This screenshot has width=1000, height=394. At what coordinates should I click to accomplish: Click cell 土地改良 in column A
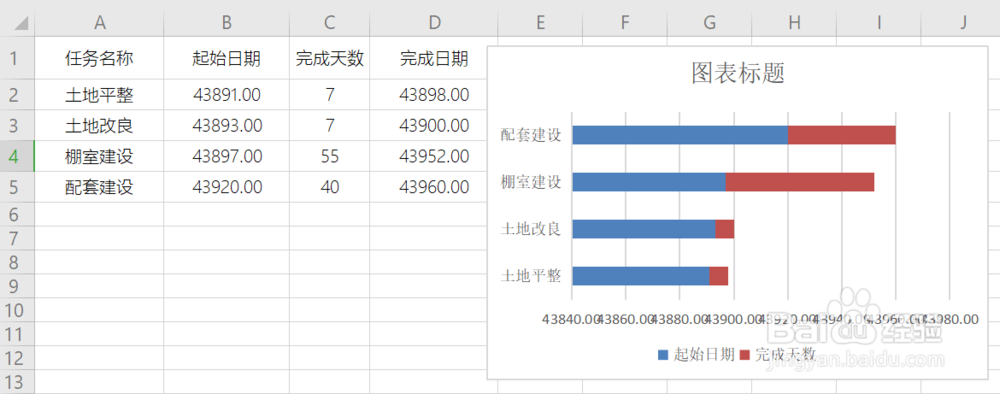point(99,126)
